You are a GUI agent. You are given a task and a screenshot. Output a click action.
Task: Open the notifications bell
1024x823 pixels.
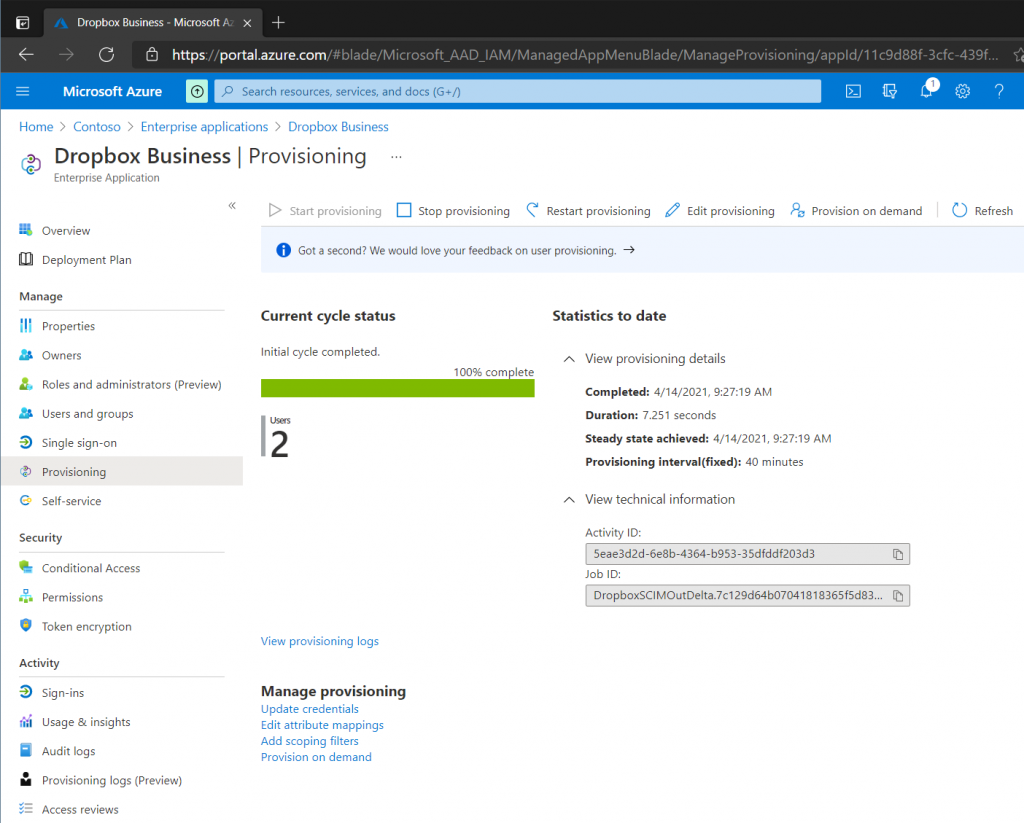[927, 90]
